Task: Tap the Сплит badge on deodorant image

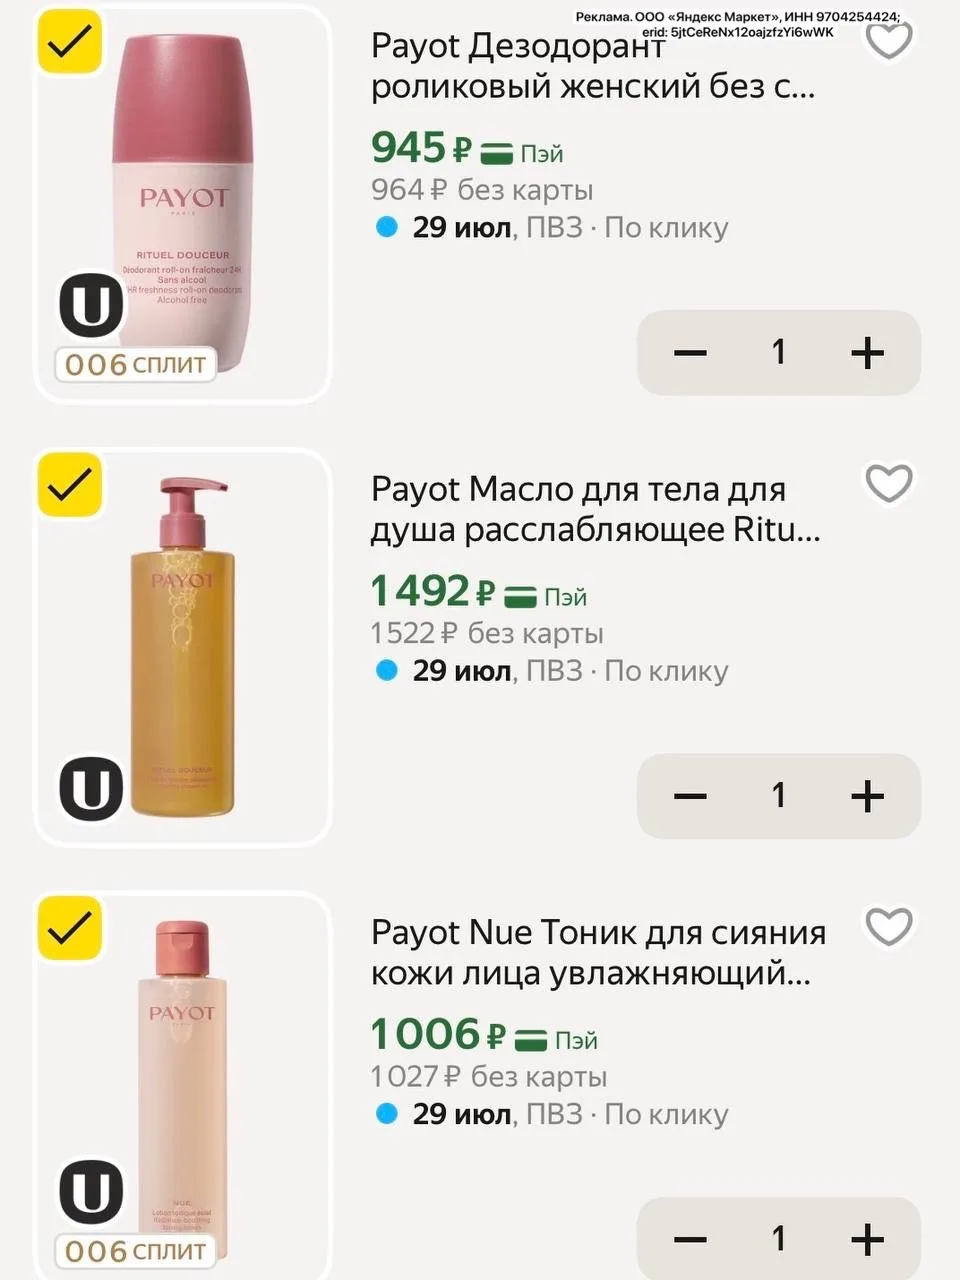Action: tap(136, 364)
